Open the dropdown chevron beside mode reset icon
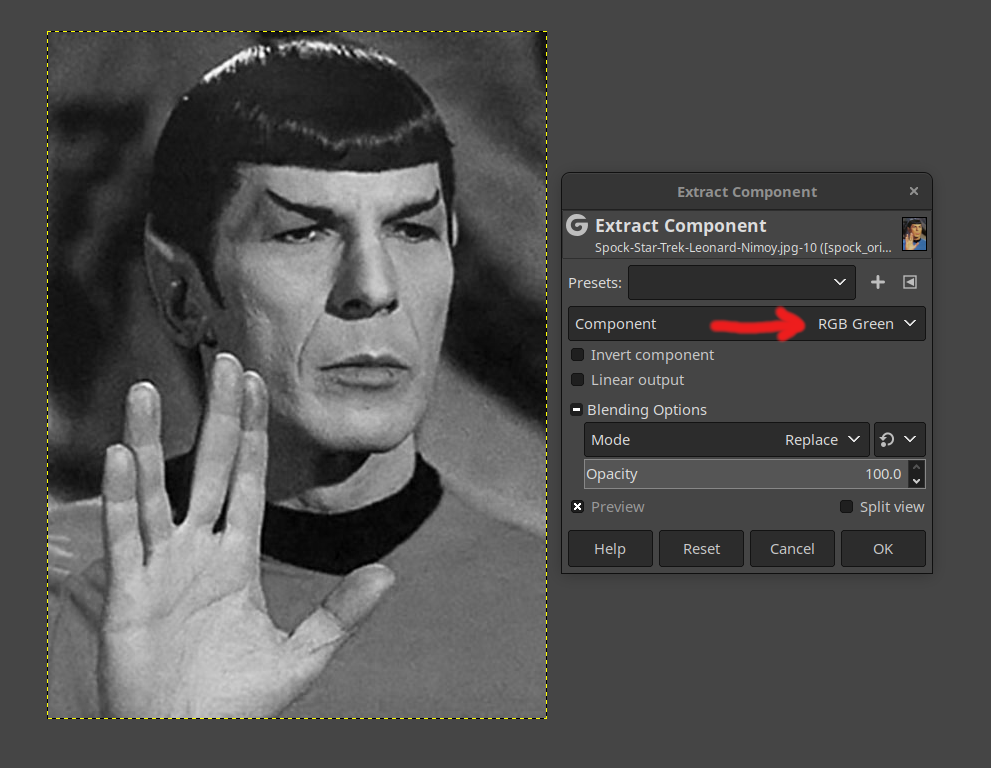This screenshot has height=768, width=991. click(x=910, y=439)
